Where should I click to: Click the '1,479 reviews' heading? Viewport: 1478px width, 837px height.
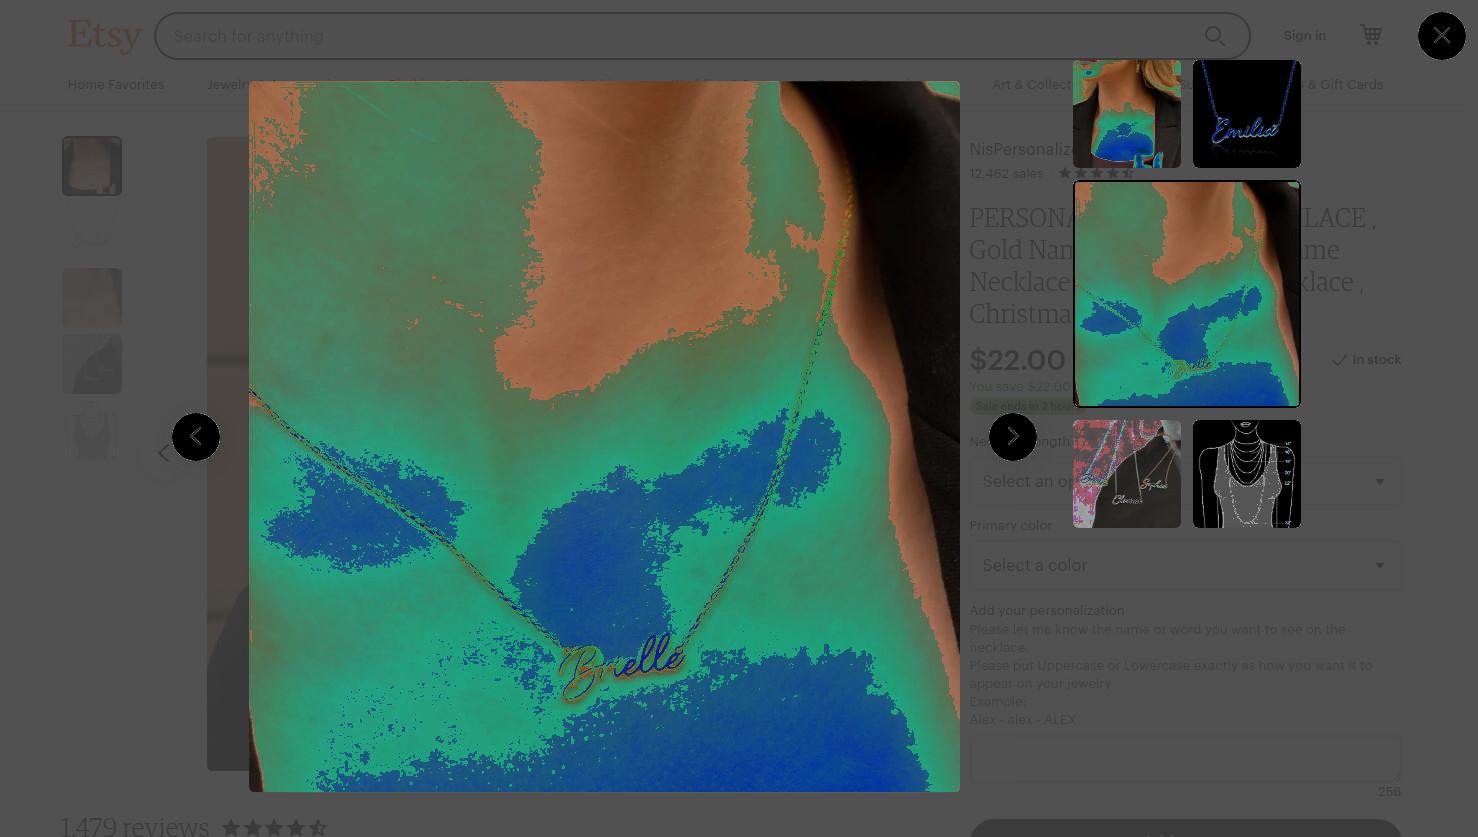pos(135,826)
